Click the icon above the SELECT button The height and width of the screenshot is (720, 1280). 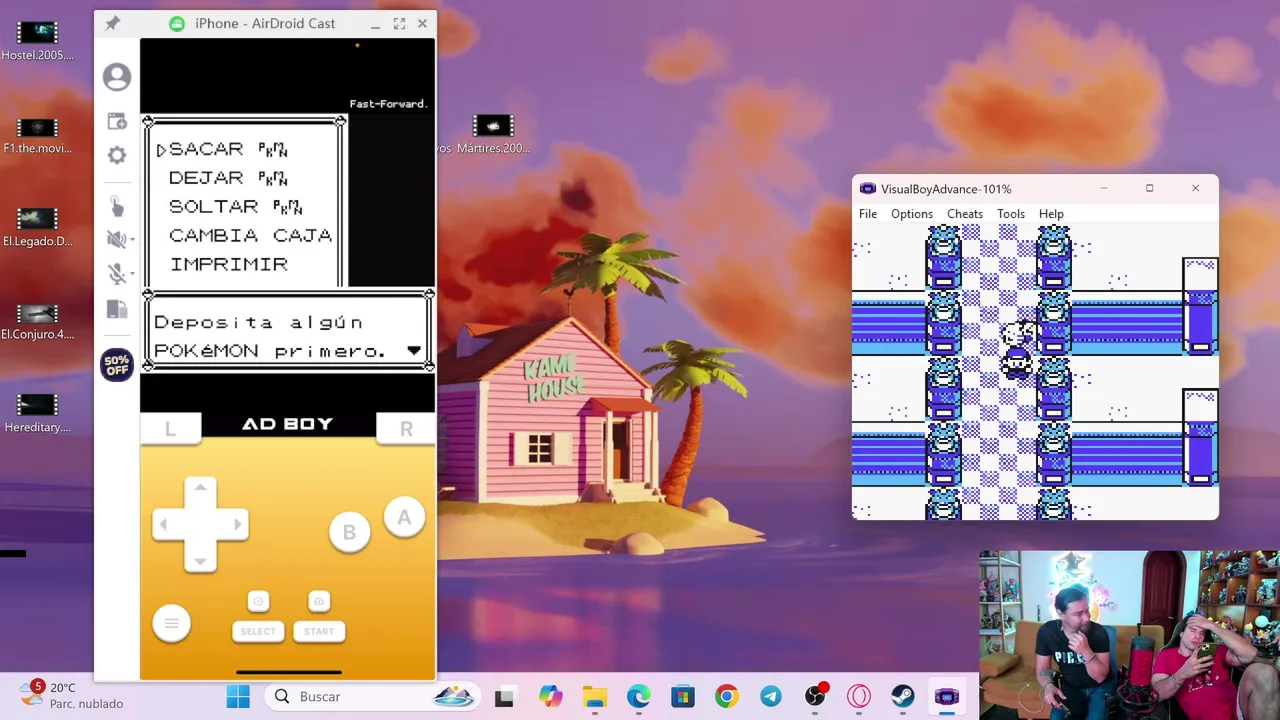tap(258, 601)
